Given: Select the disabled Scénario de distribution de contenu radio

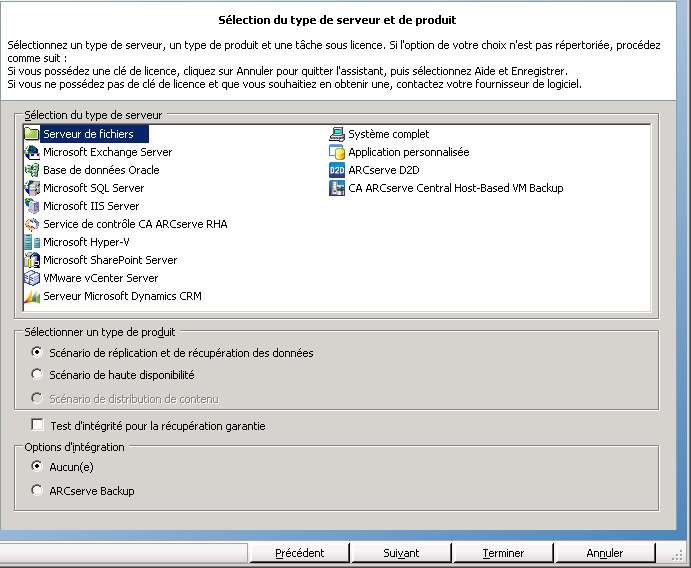Looking at the screenshot, I should point(37,398).
